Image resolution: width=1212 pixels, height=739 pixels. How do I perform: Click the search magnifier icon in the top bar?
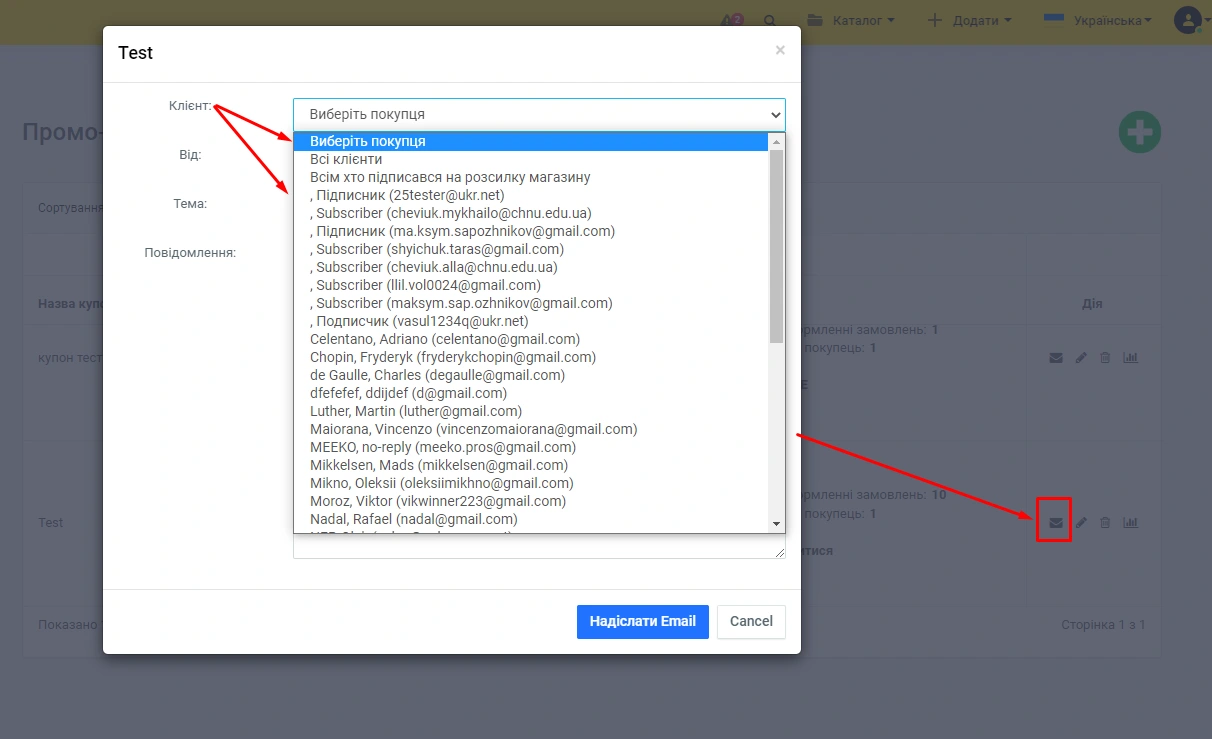[x=769, y=21]
